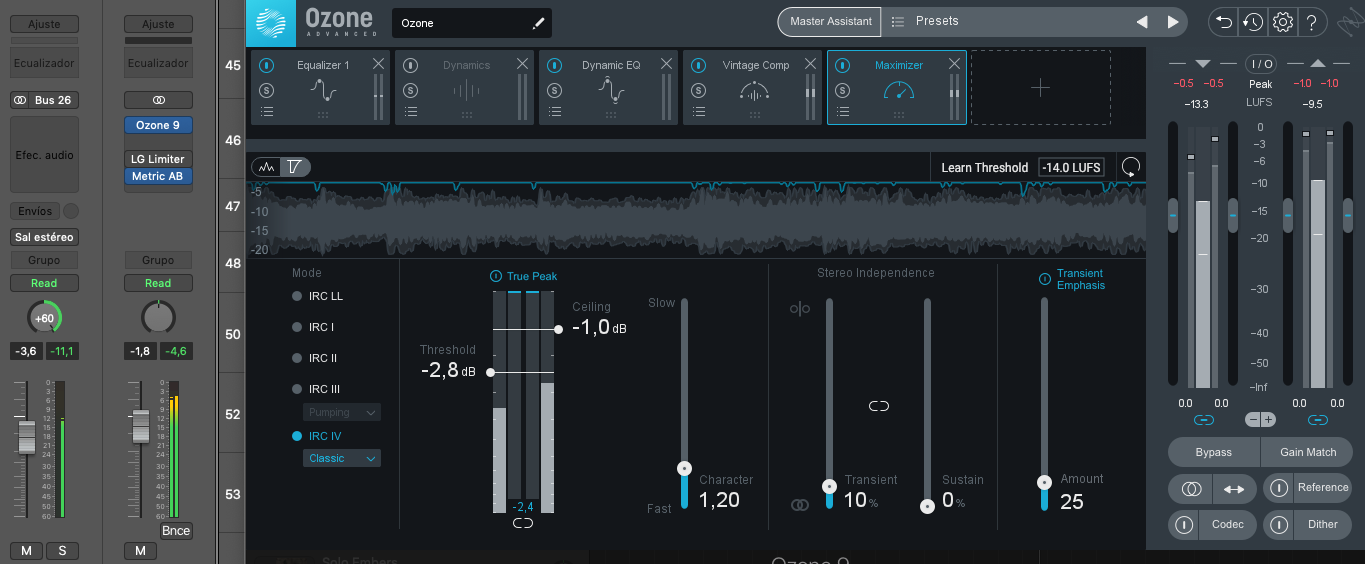Screen dimensions: 1365x564
Task: Toggle the Codec power button
Action: (x=1185, y=524)
